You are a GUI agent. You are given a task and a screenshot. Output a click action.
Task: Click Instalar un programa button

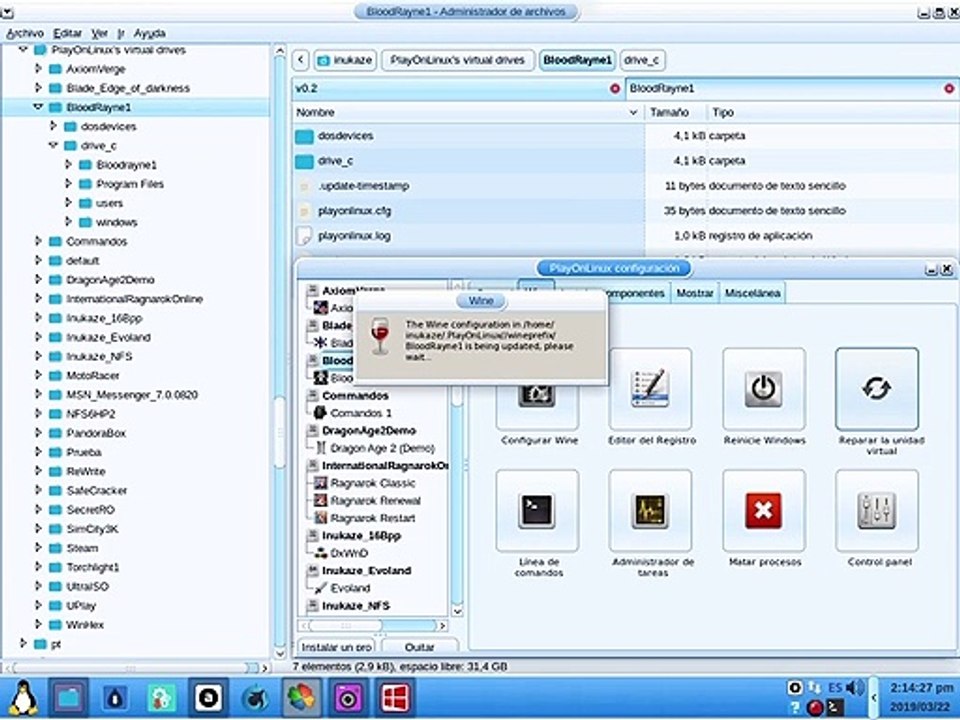337,647
